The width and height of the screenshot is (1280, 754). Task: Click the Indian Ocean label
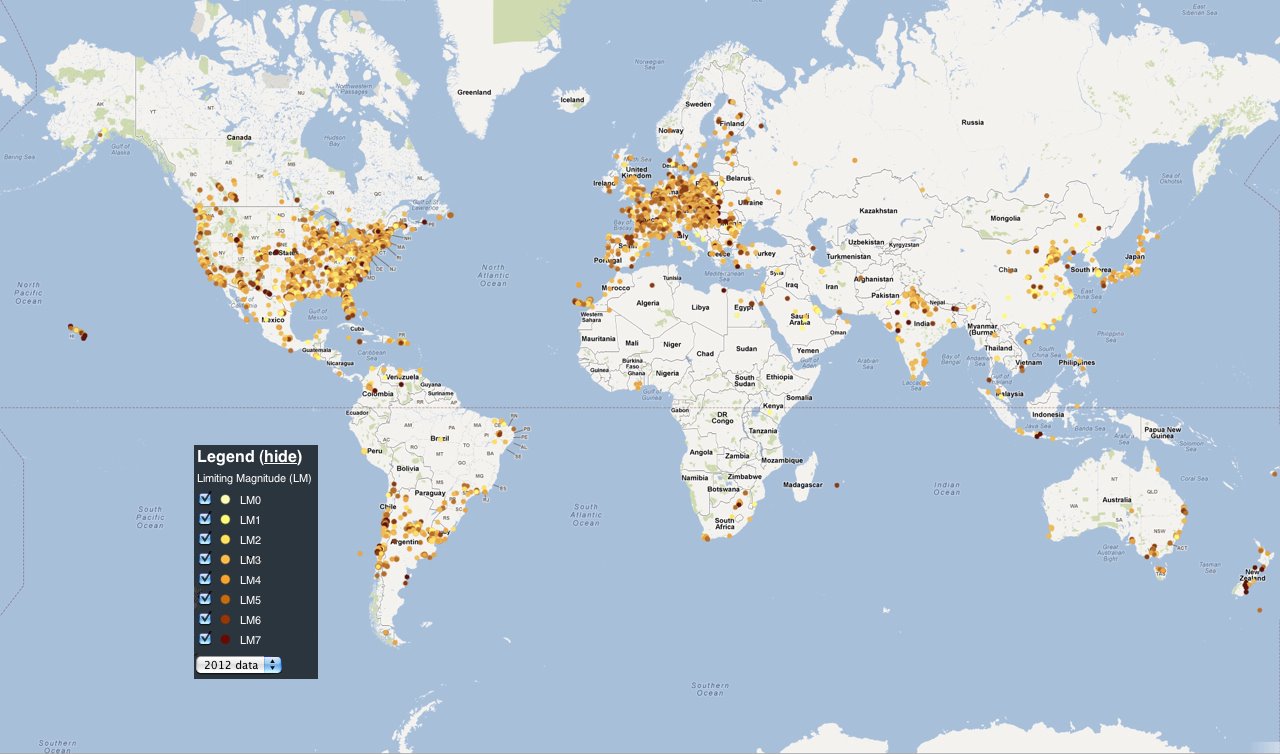[x=946, y=488]
